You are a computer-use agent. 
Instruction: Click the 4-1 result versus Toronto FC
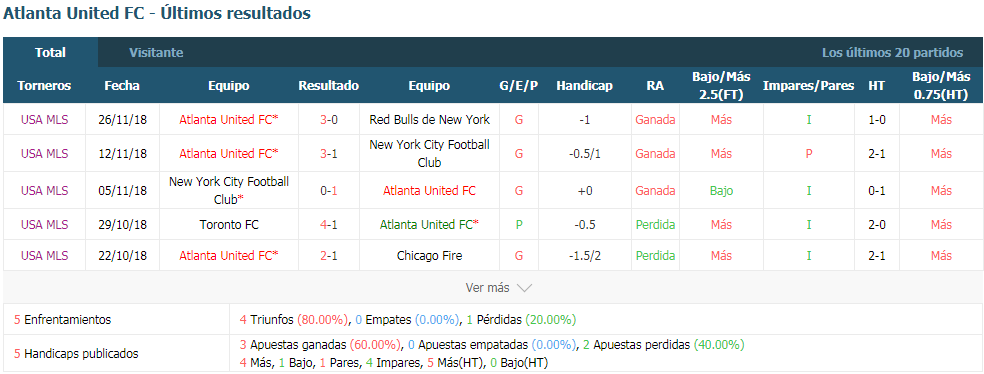329,224
